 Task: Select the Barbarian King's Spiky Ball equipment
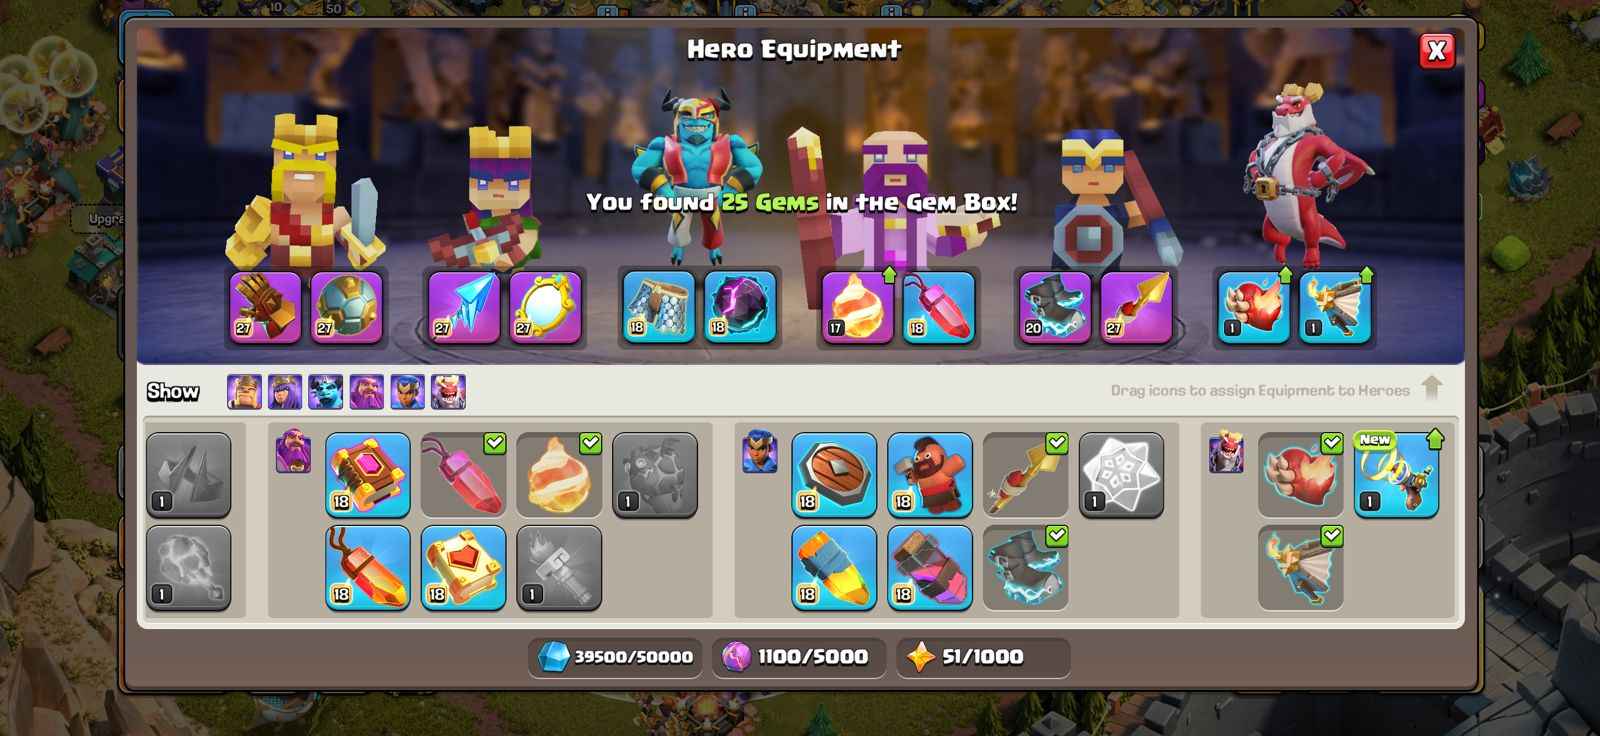(346, 307)
